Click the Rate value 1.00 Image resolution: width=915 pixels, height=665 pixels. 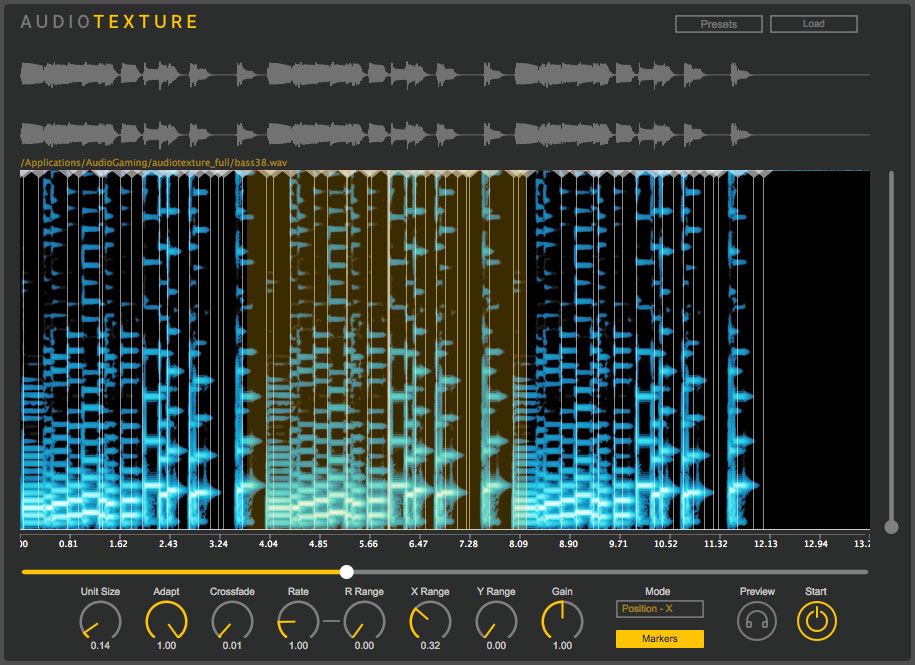click(298, 646)
